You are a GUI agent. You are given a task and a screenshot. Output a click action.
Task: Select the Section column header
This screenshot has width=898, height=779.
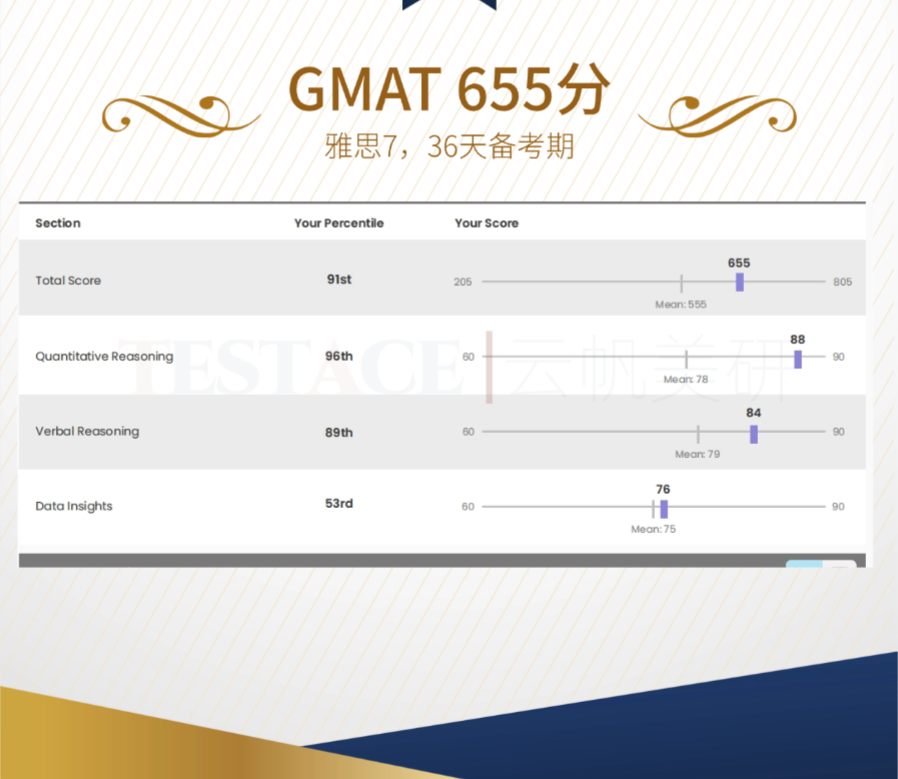click(x=58, y=223)
